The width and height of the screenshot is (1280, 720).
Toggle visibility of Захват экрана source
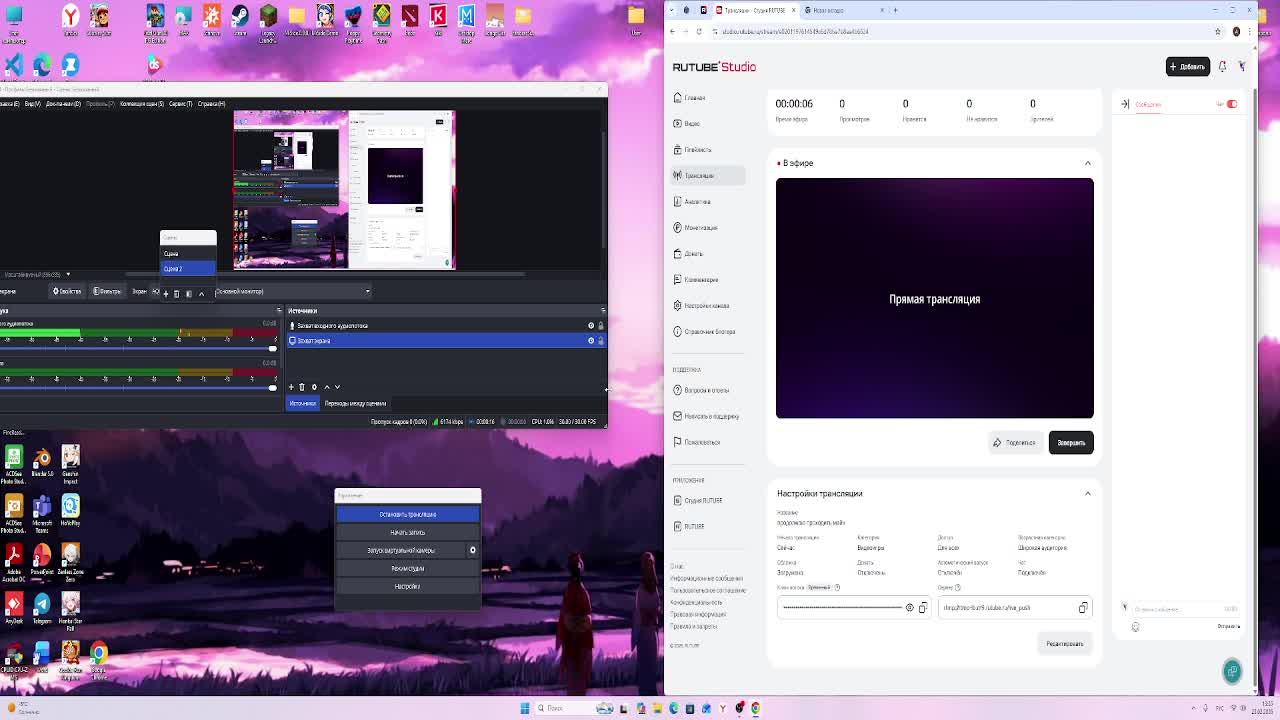(590, 341)
